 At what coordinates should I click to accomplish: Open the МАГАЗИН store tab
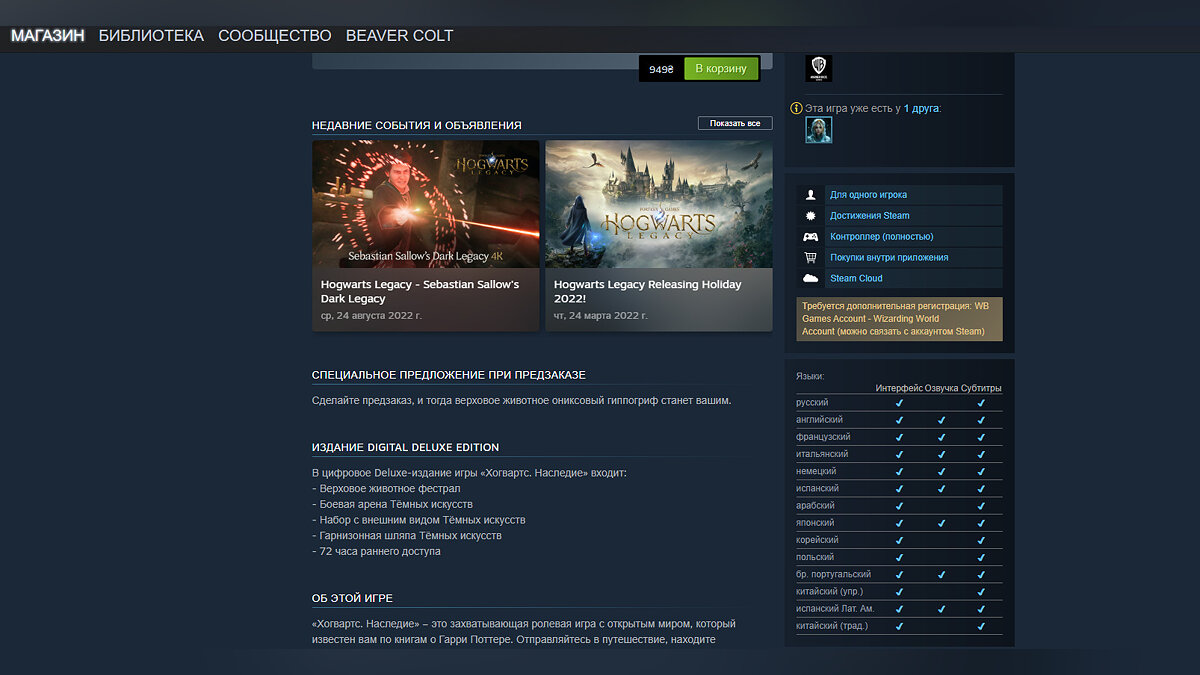tap(47, 36)
